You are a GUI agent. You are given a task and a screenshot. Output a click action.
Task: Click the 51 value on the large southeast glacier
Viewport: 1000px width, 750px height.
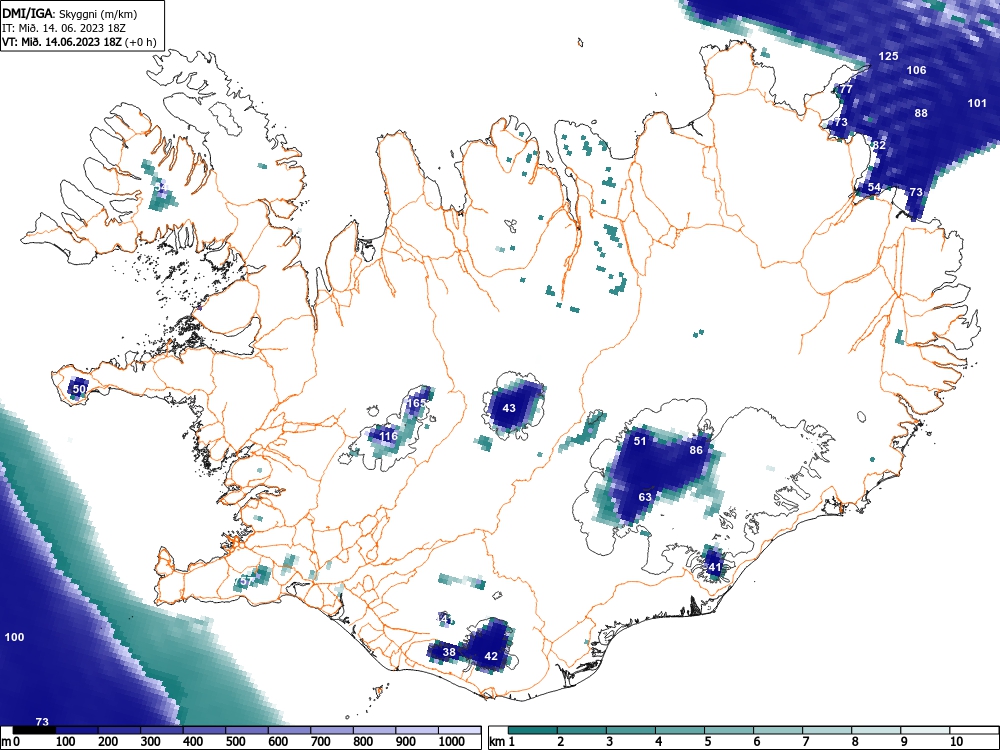[640, 441]
